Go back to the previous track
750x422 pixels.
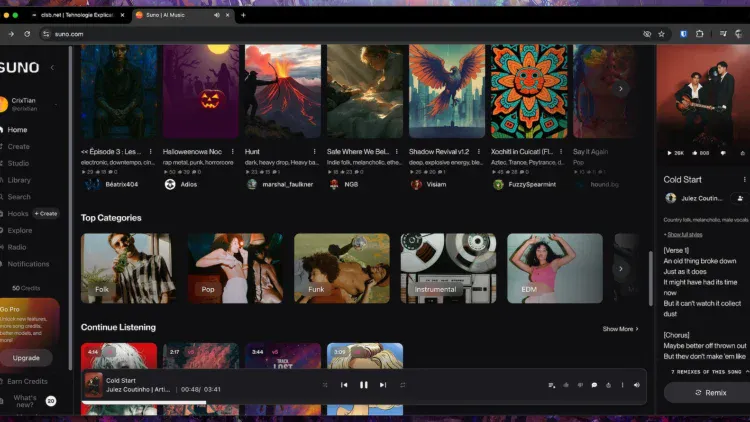click(x=344, y=384)
